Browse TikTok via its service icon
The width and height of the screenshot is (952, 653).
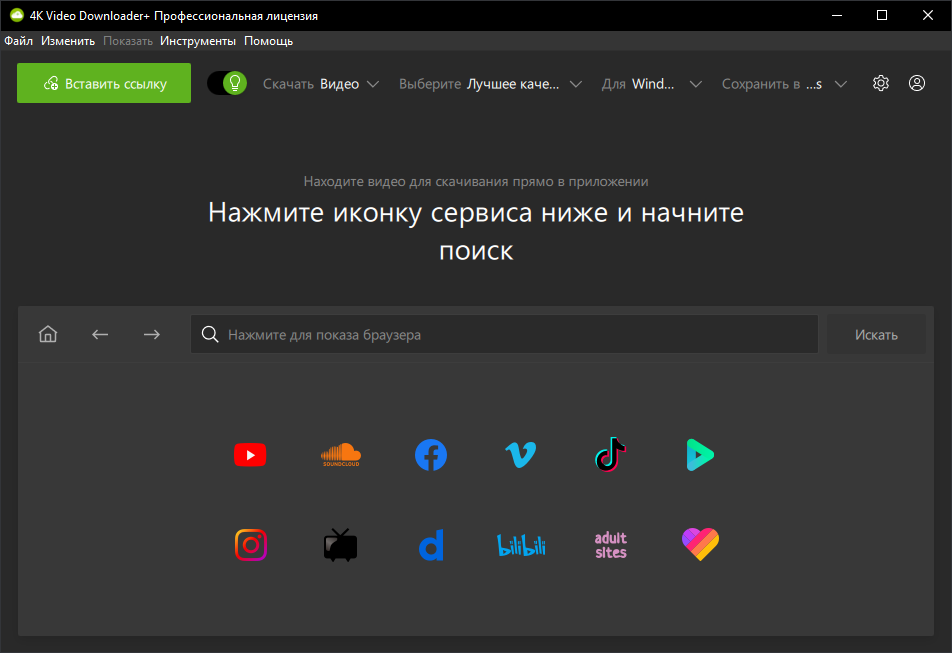610,455
